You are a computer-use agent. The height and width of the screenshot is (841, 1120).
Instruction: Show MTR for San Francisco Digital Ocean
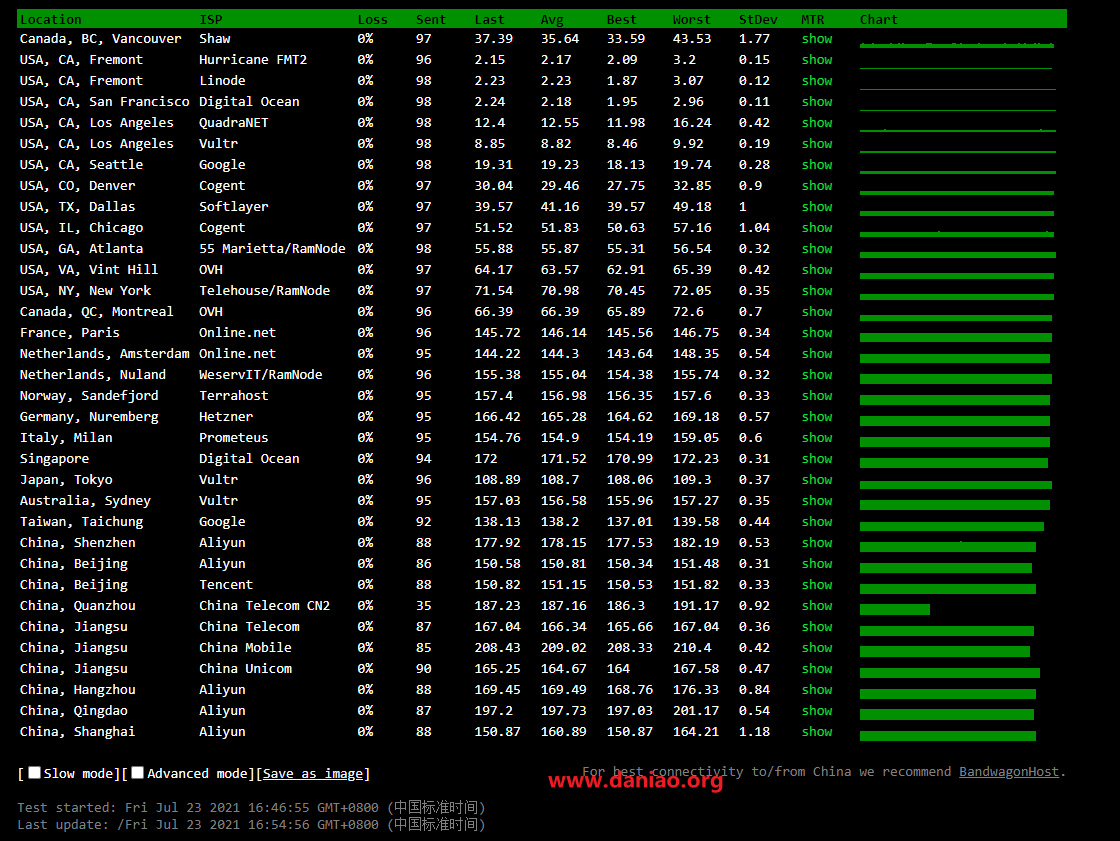click(816, 101)
